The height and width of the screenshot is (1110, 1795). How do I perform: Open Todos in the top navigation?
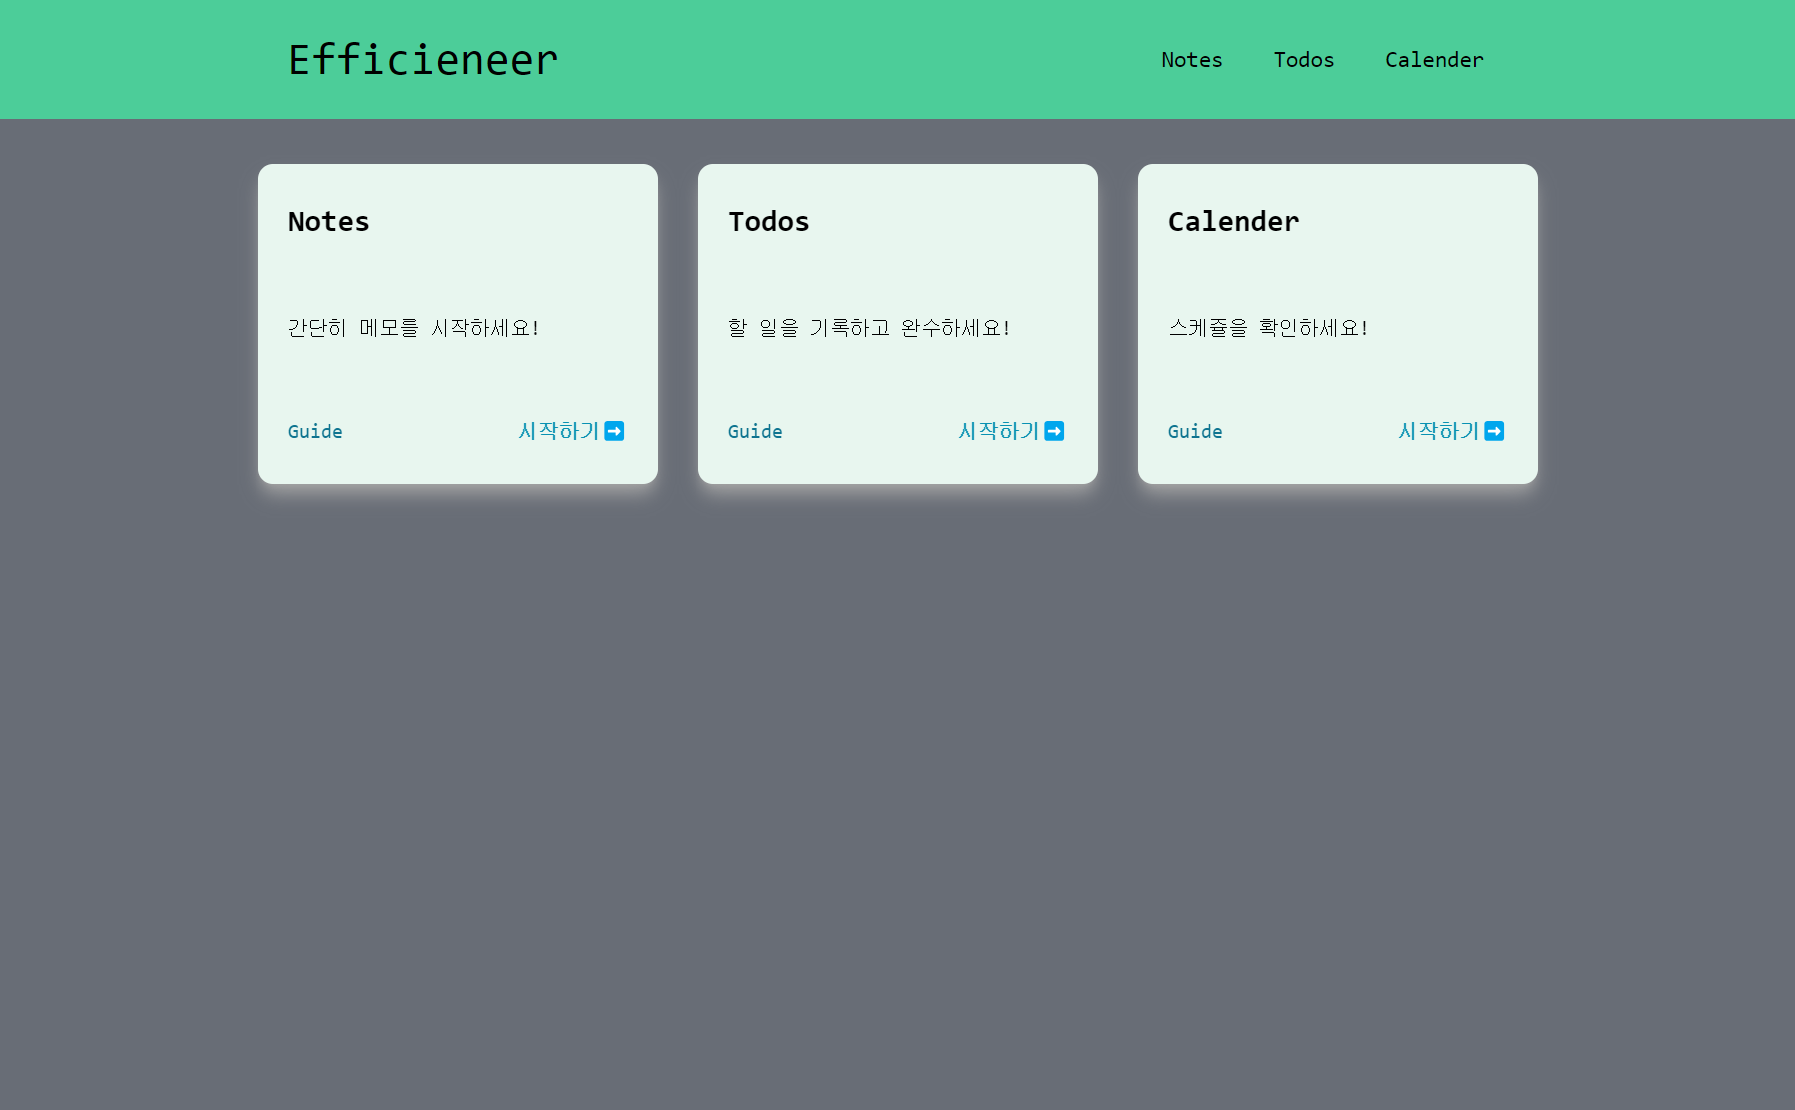1304,60
